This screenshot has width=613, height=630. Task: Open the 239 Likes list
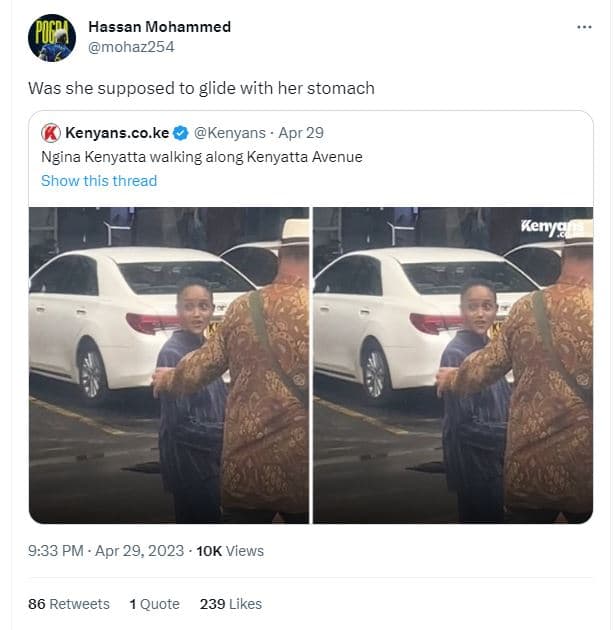(x=231, y=604)
